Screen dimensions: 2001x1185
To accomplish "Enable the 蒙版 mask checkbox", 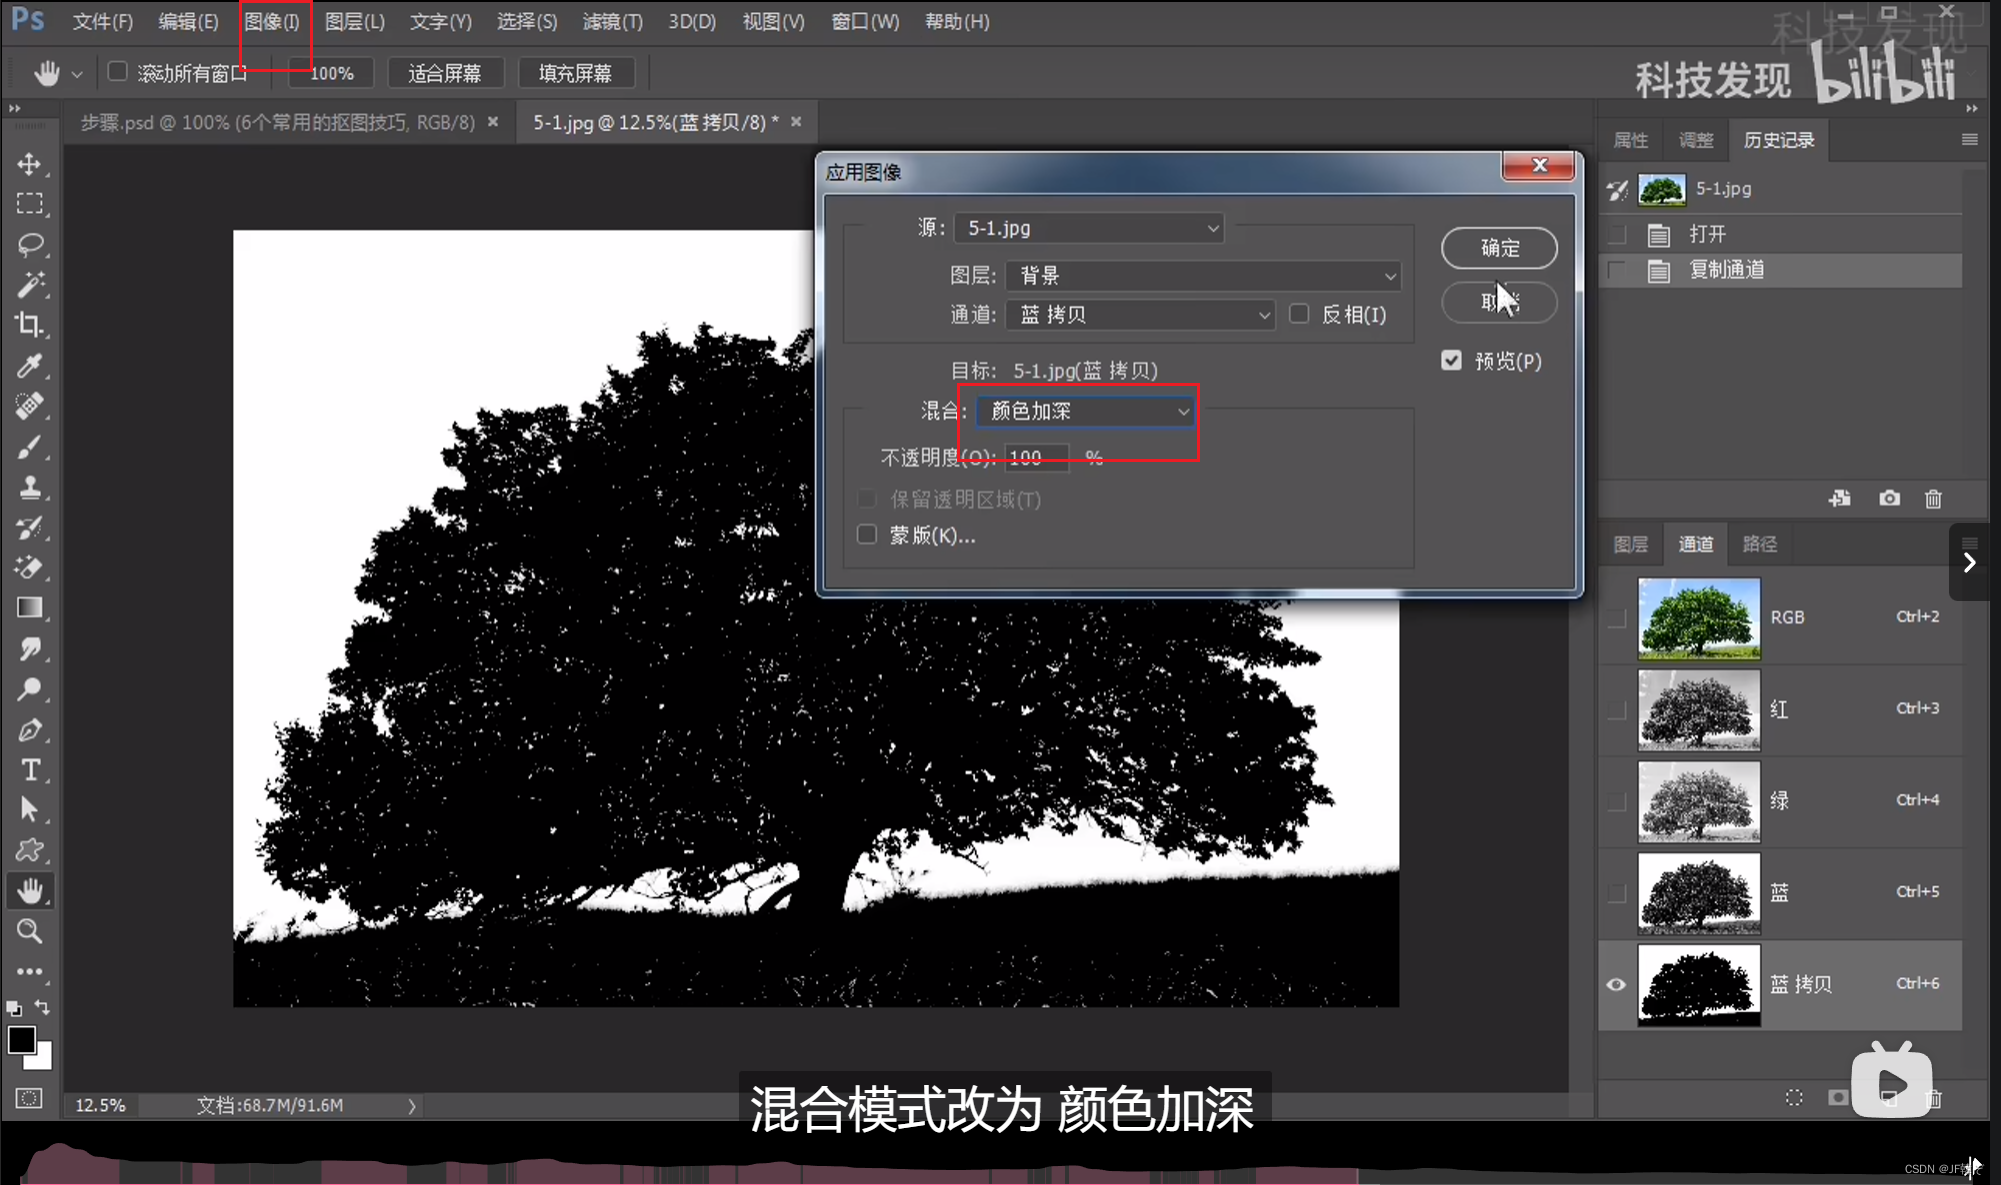I will coord(867,535).
